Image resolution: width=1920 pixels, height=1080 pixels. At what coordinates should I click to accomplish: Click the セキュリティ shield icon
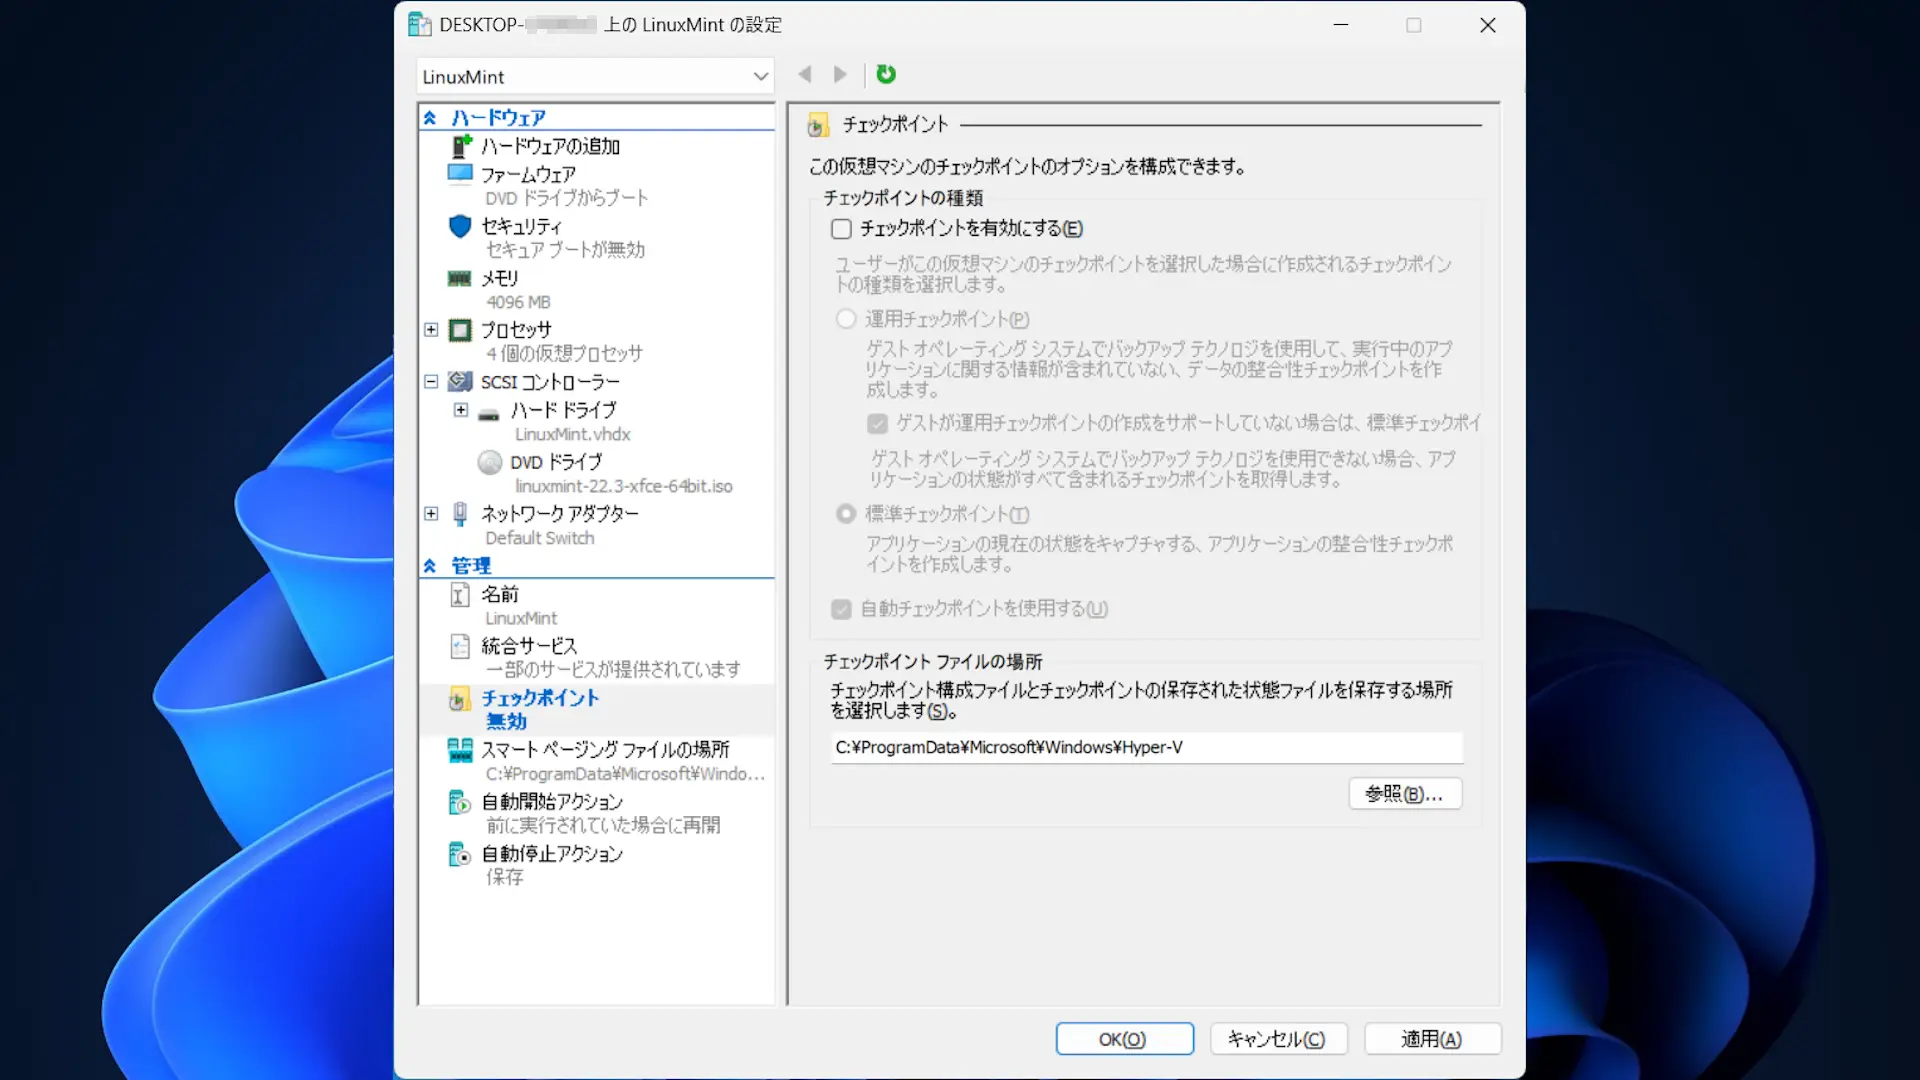pos(460,226)
